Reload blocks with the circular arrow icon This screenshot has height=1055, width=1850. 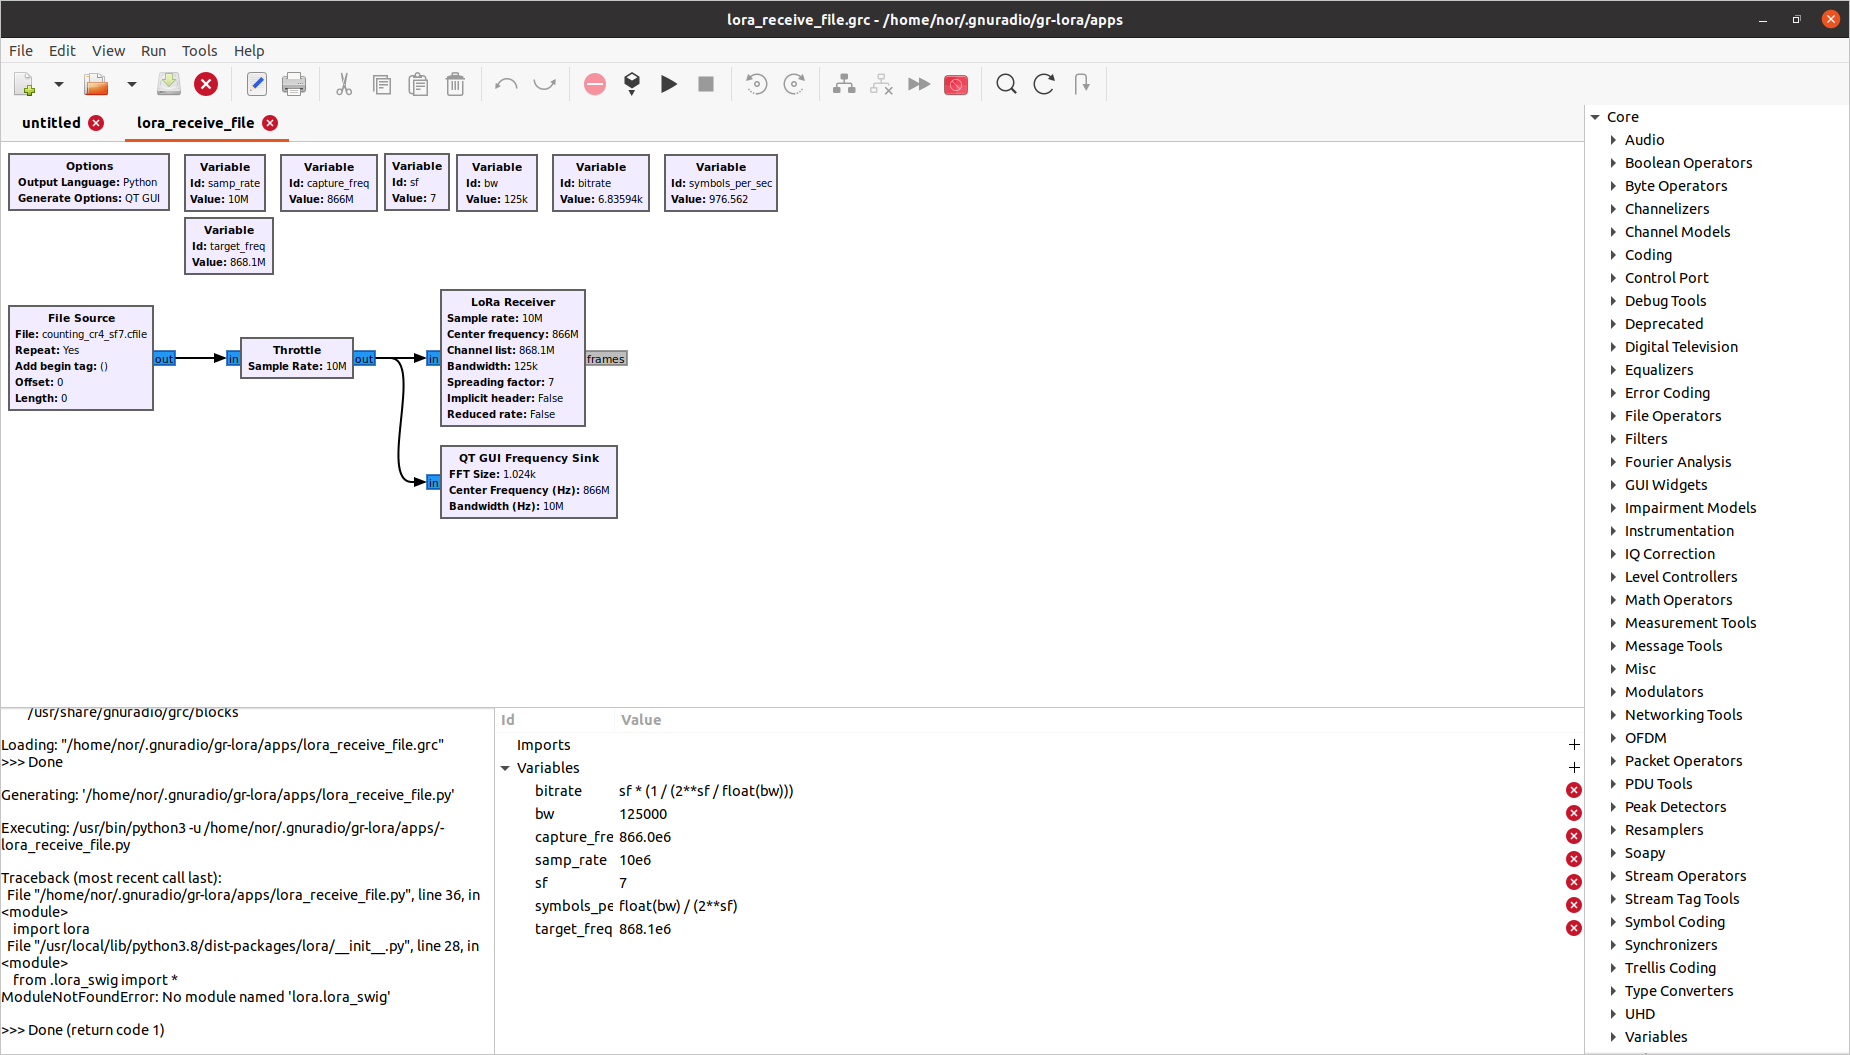pos(1043,84)
